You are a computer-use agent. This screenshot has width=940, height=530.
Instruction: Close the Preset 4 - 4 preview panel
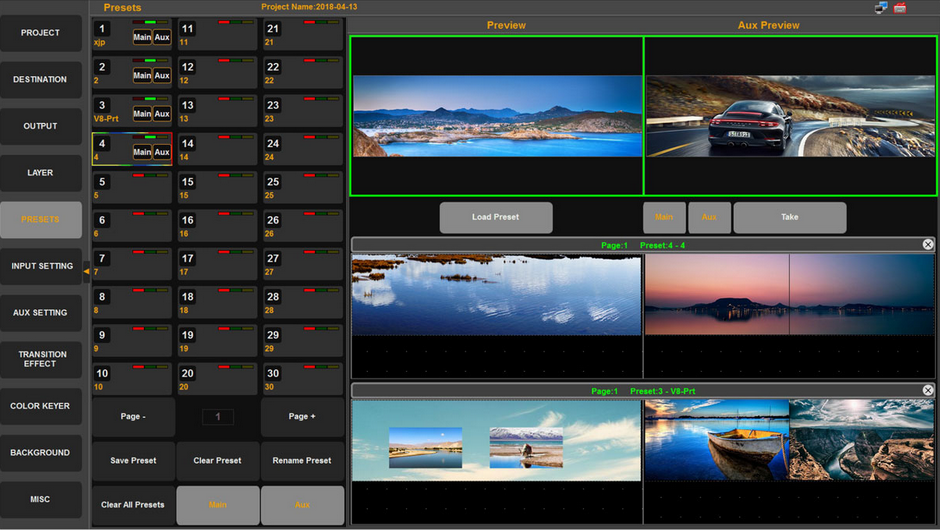[x=927, y=245]
